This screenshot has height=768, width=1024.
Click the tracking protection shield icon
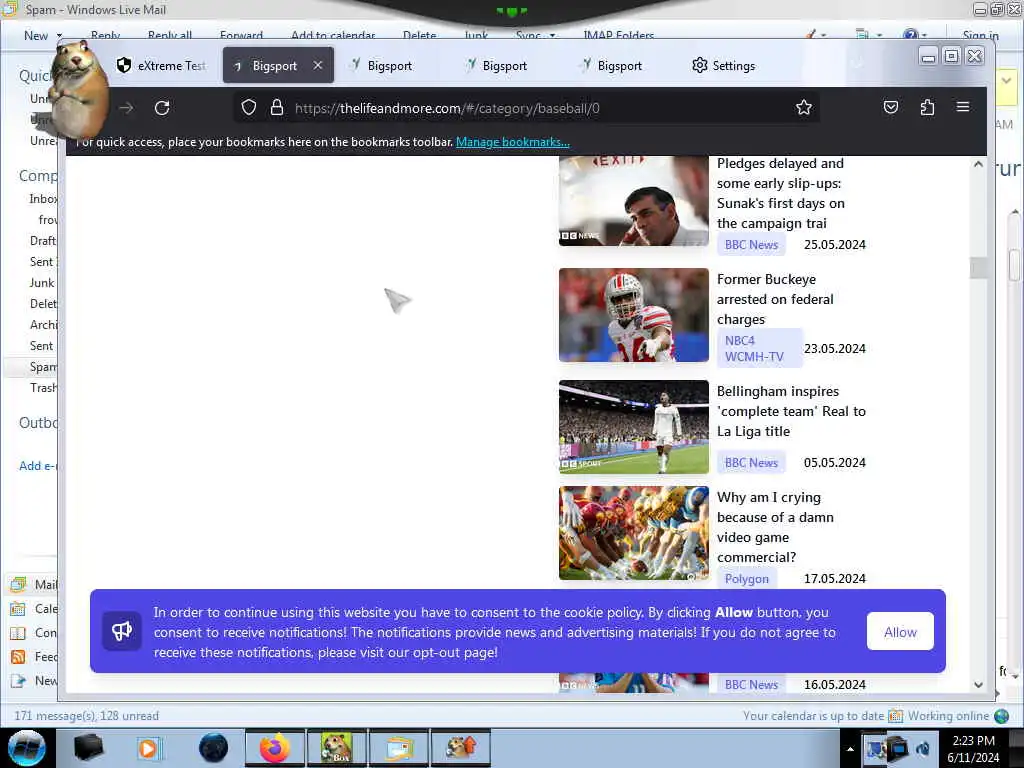[248, 108]
